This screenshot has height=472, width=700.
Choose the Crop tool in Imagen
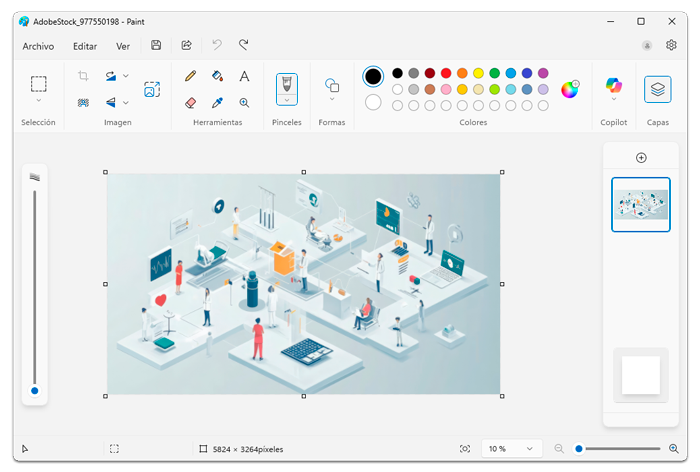pyautogui.click(x=83, y=76)
